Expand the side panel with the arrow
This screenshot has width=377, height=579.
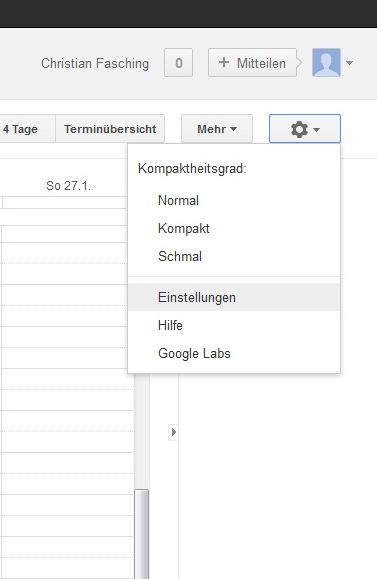click(173, 432)
